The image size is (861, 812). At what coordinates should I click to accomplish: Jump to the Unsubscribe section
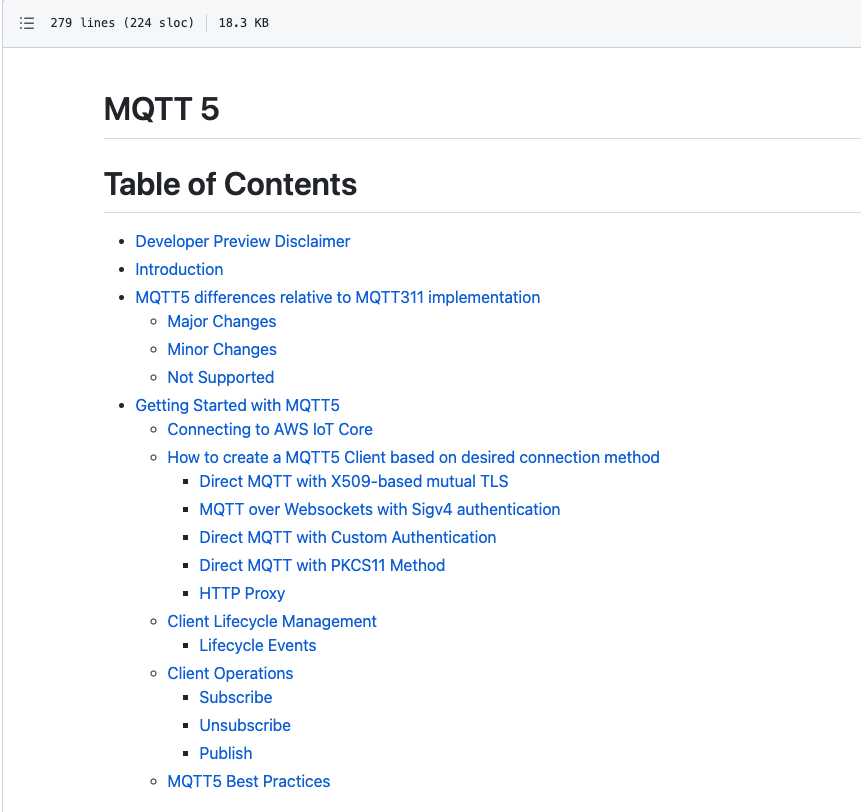[245, 726]
